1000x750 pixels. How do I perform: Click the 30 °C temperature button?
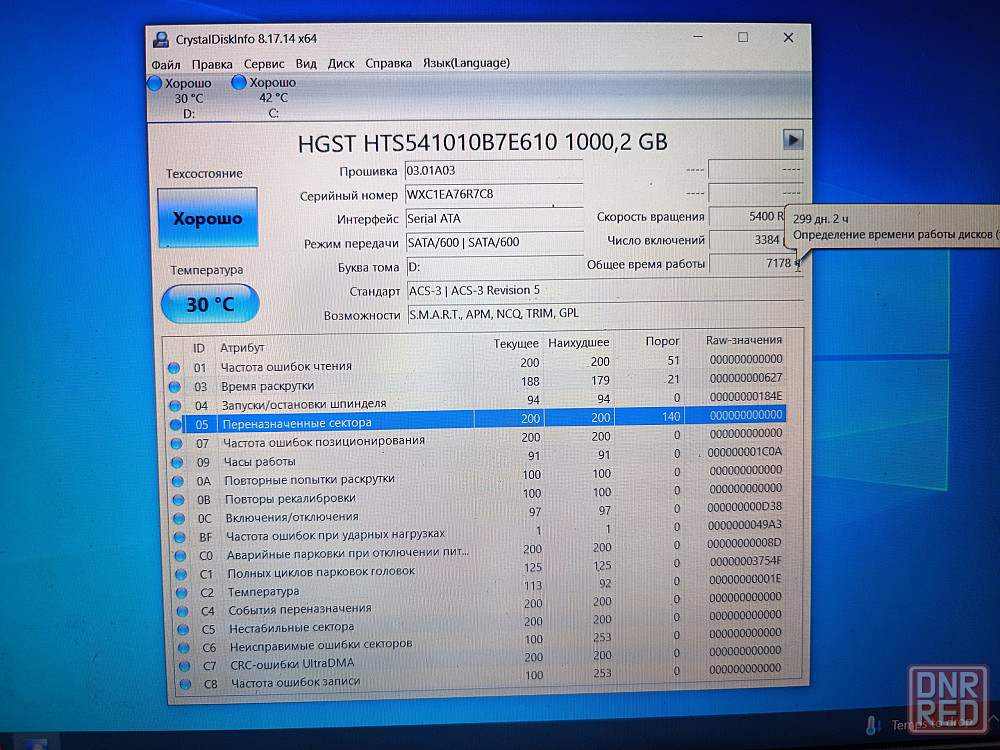210,304
